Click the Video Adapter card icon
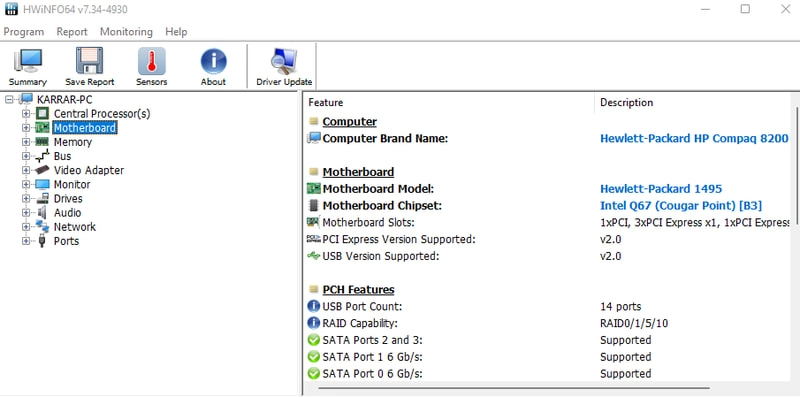This screenshot has width=800, height=397. tap(42, 170)
